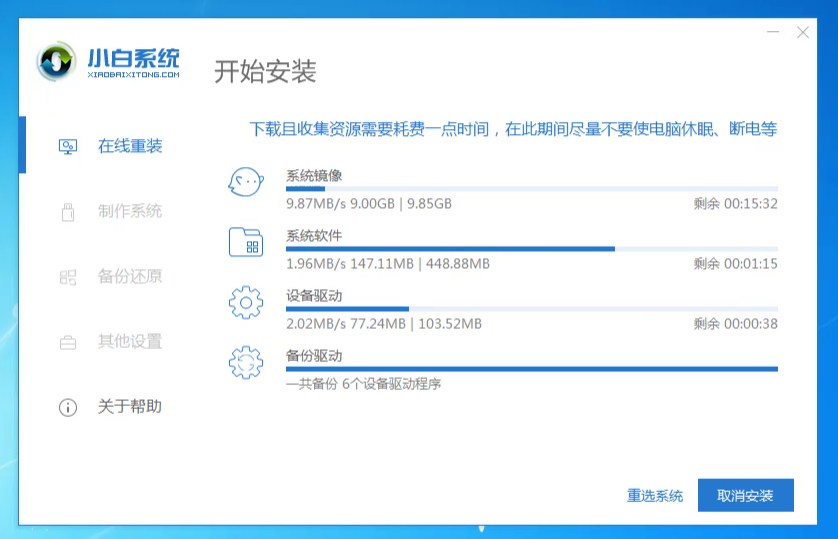Click the 系统镜像 chat face icon
This screenshot has width=838, height=539.
coord(246,182)
